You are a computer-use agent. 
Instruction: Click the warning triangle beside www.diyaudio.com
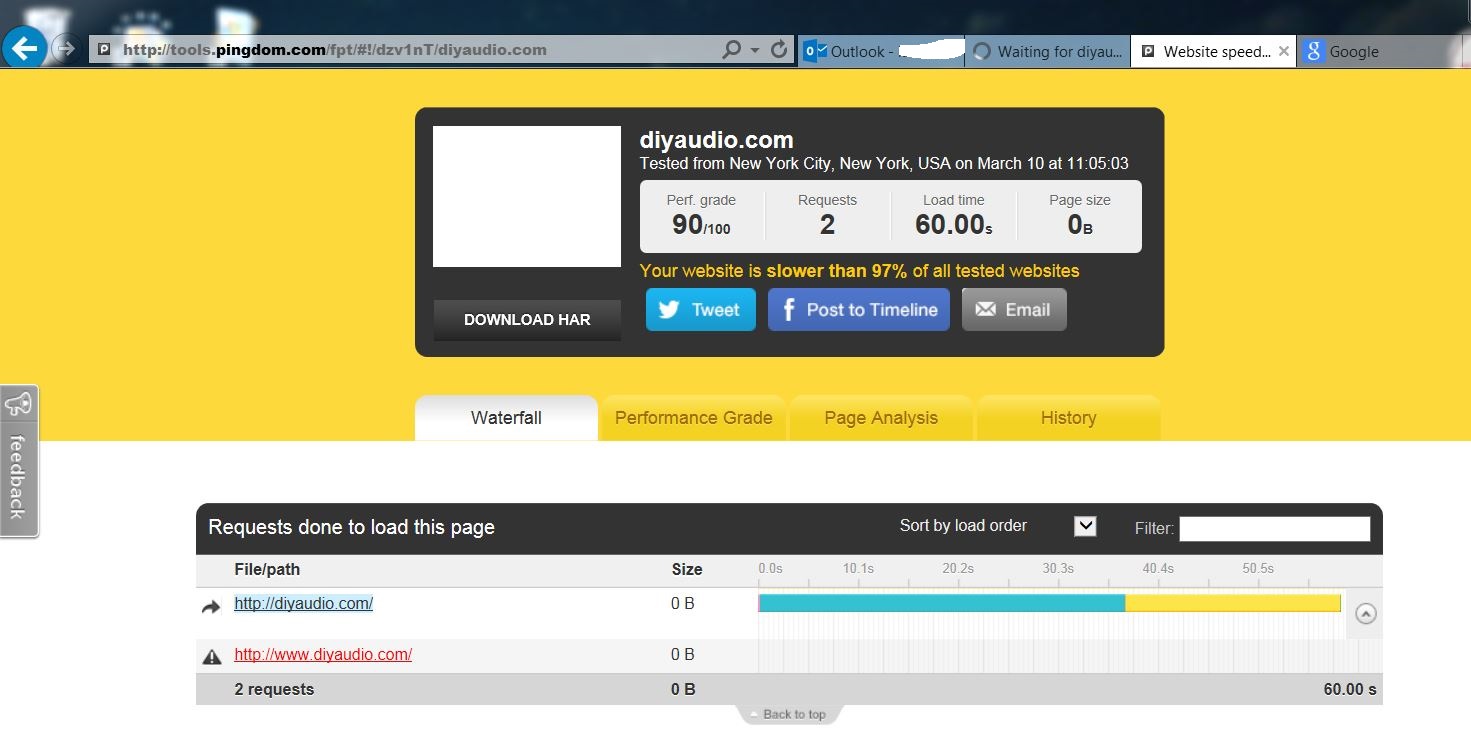tap(212, 657)
